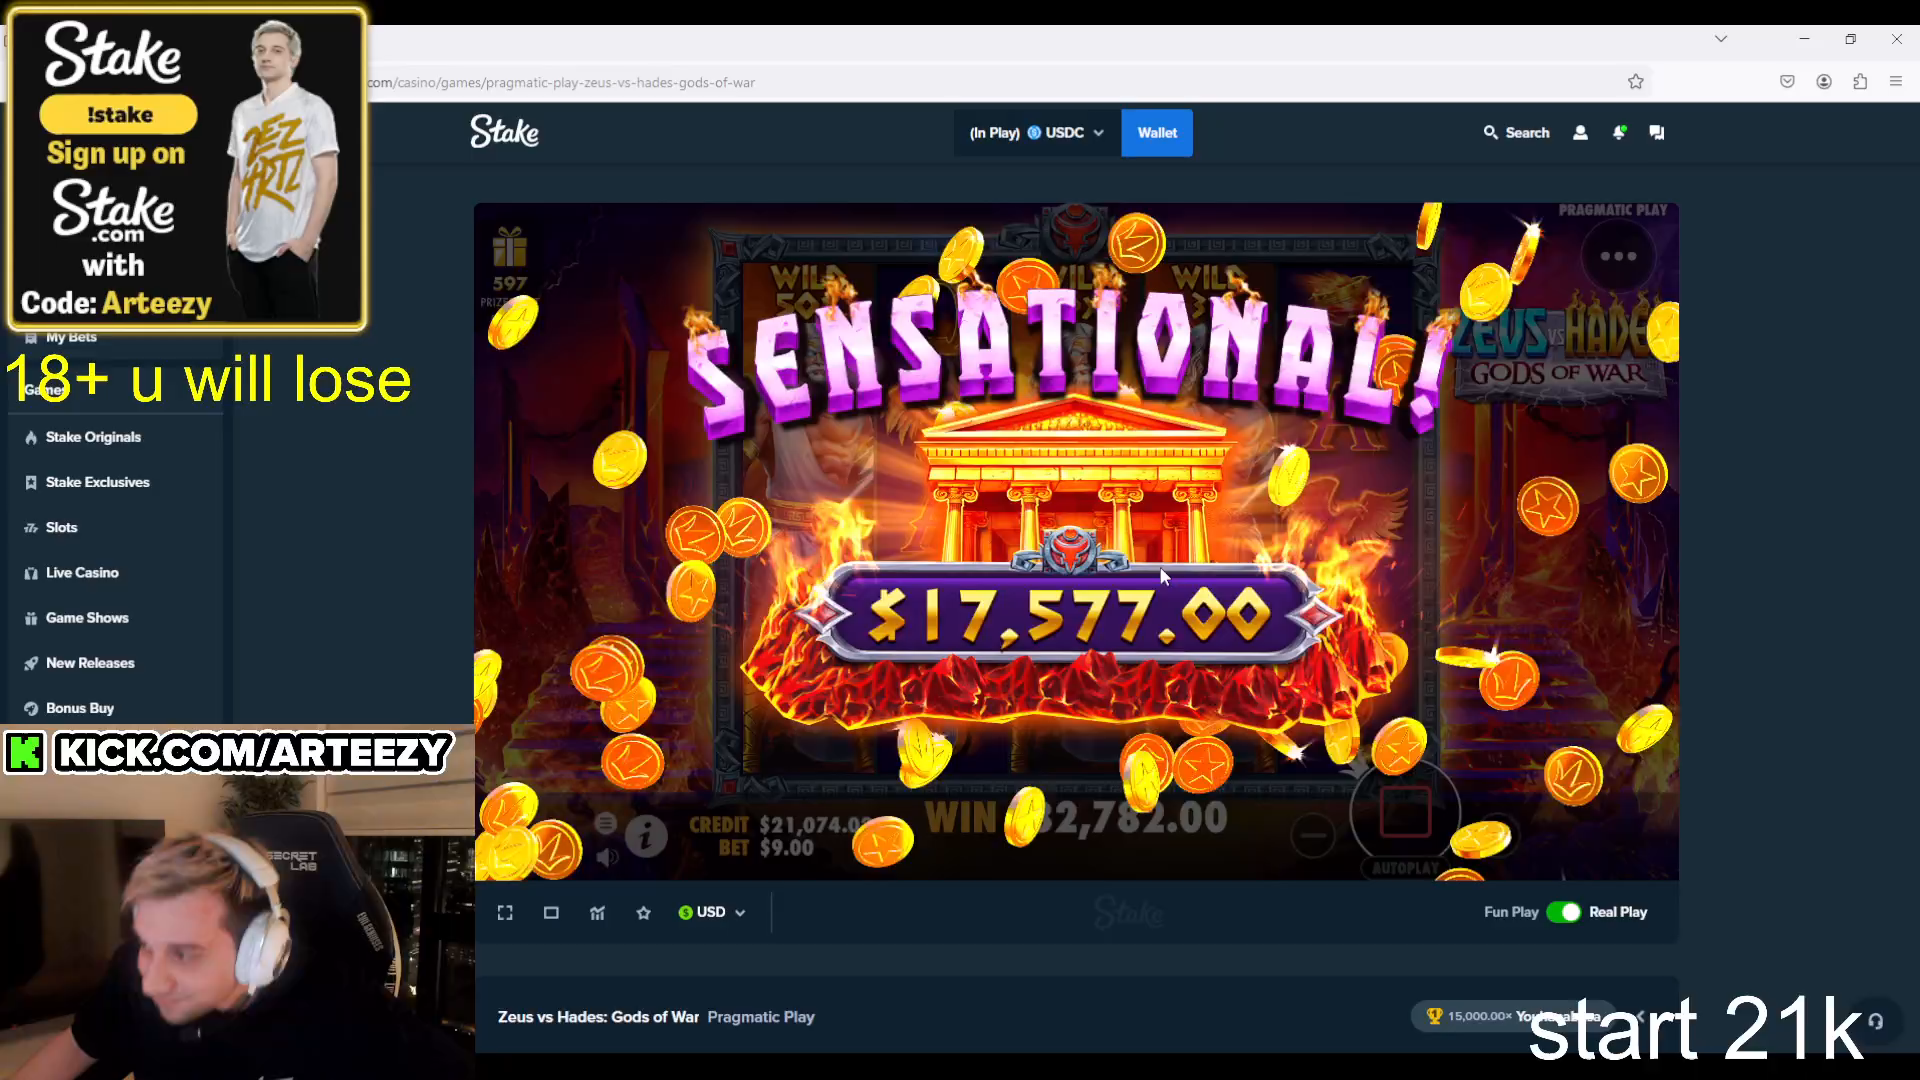
Task: Open the user profile icon
Action: pyautogui.click(x=1580, y=132)
